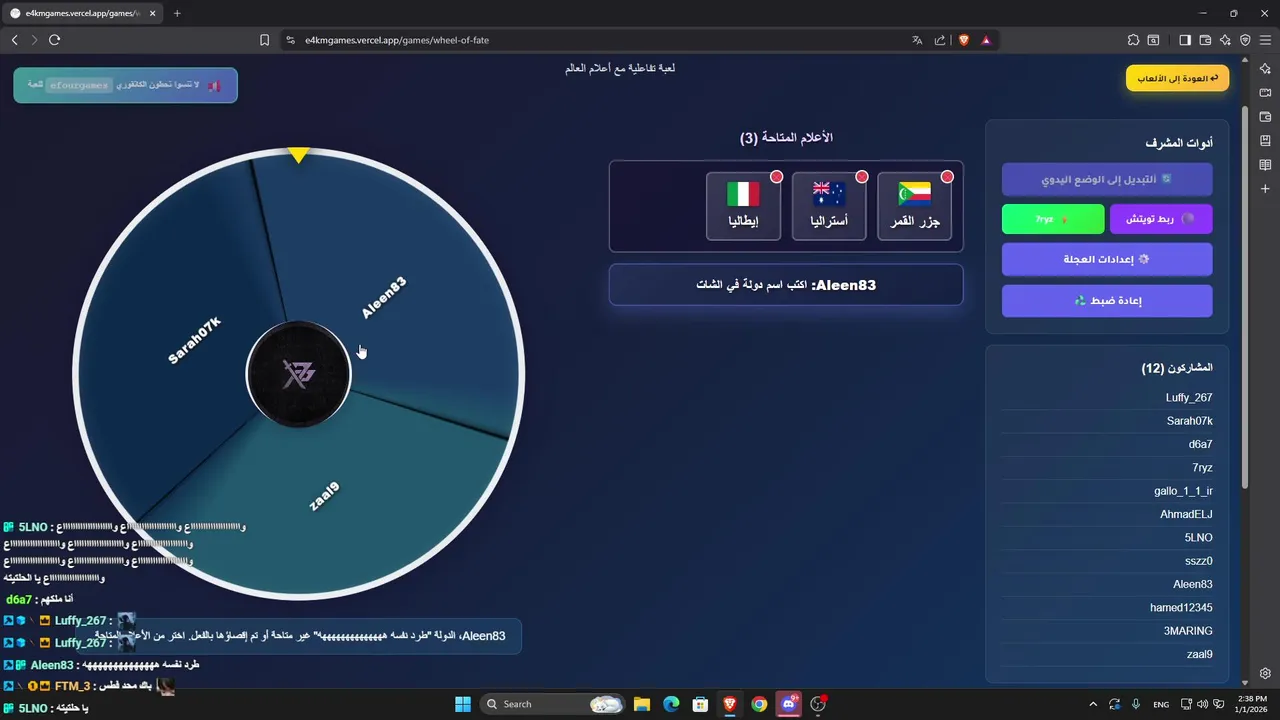Open Leo AI sparkle icon in toolbar
This screenshot has height=720, width=1280.
[1225, 40]
